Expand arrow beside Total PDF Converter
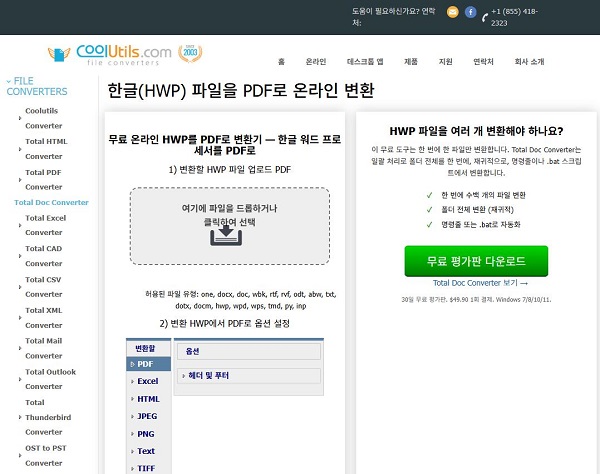 tap(20, 179)
